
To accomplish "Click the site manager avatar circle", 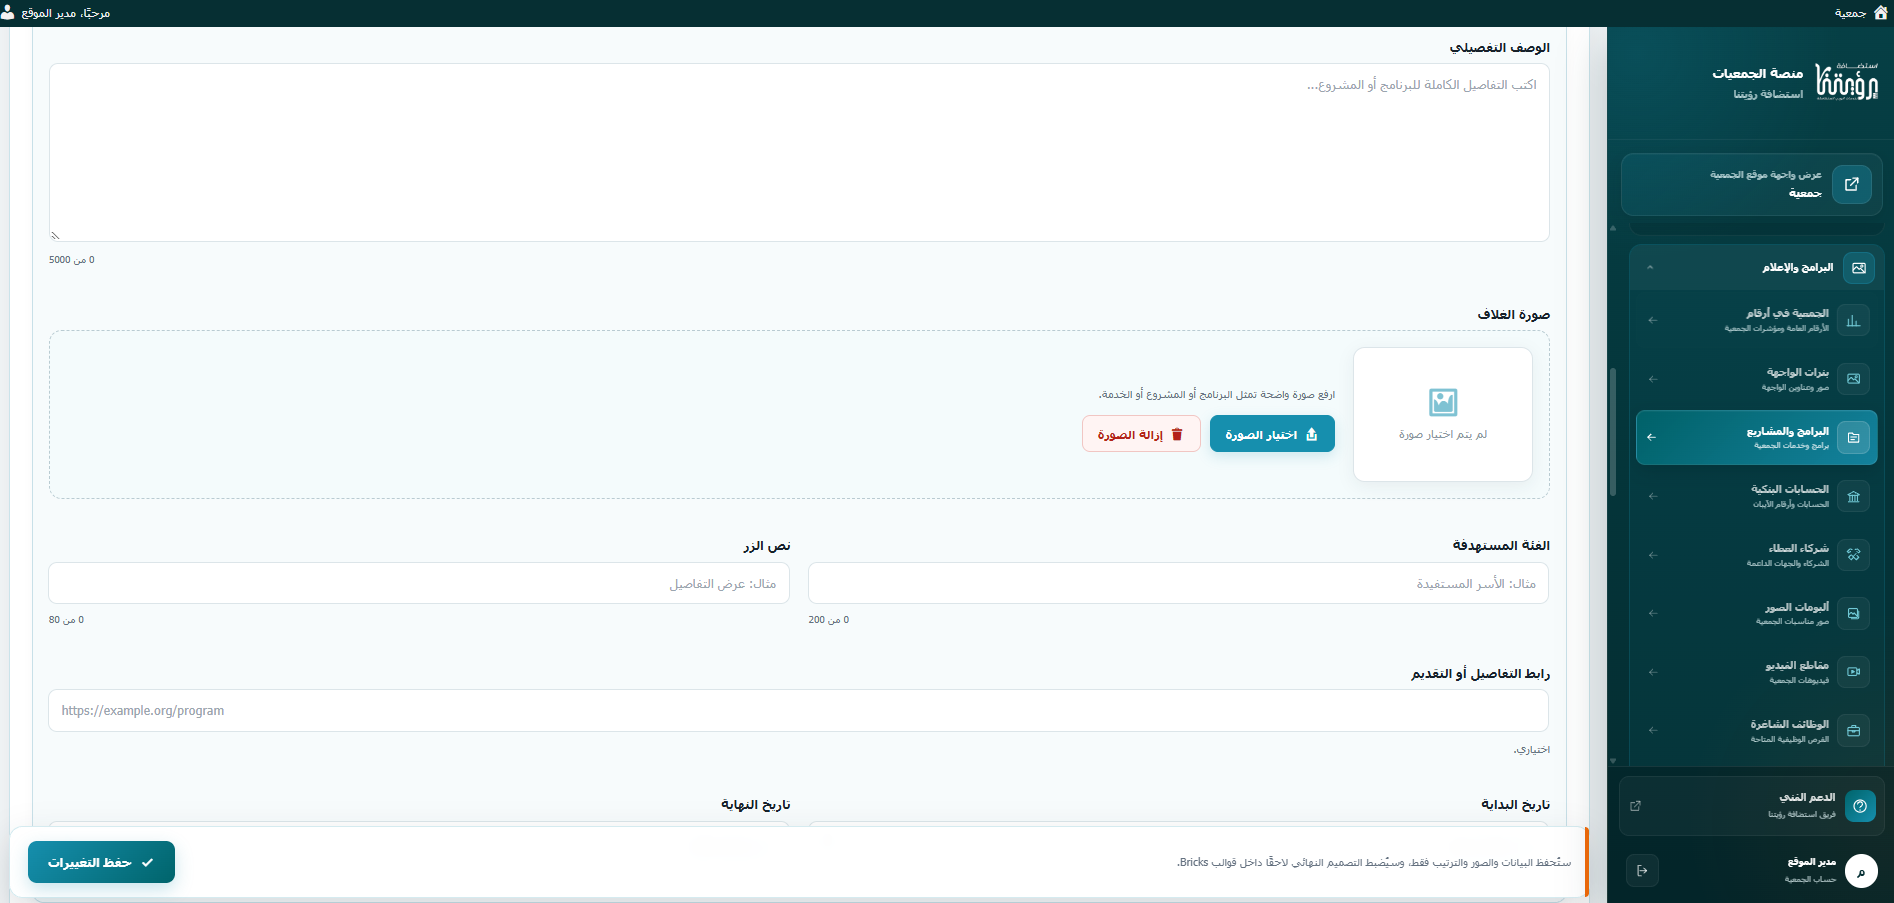I will click(x=1861, y=871).
